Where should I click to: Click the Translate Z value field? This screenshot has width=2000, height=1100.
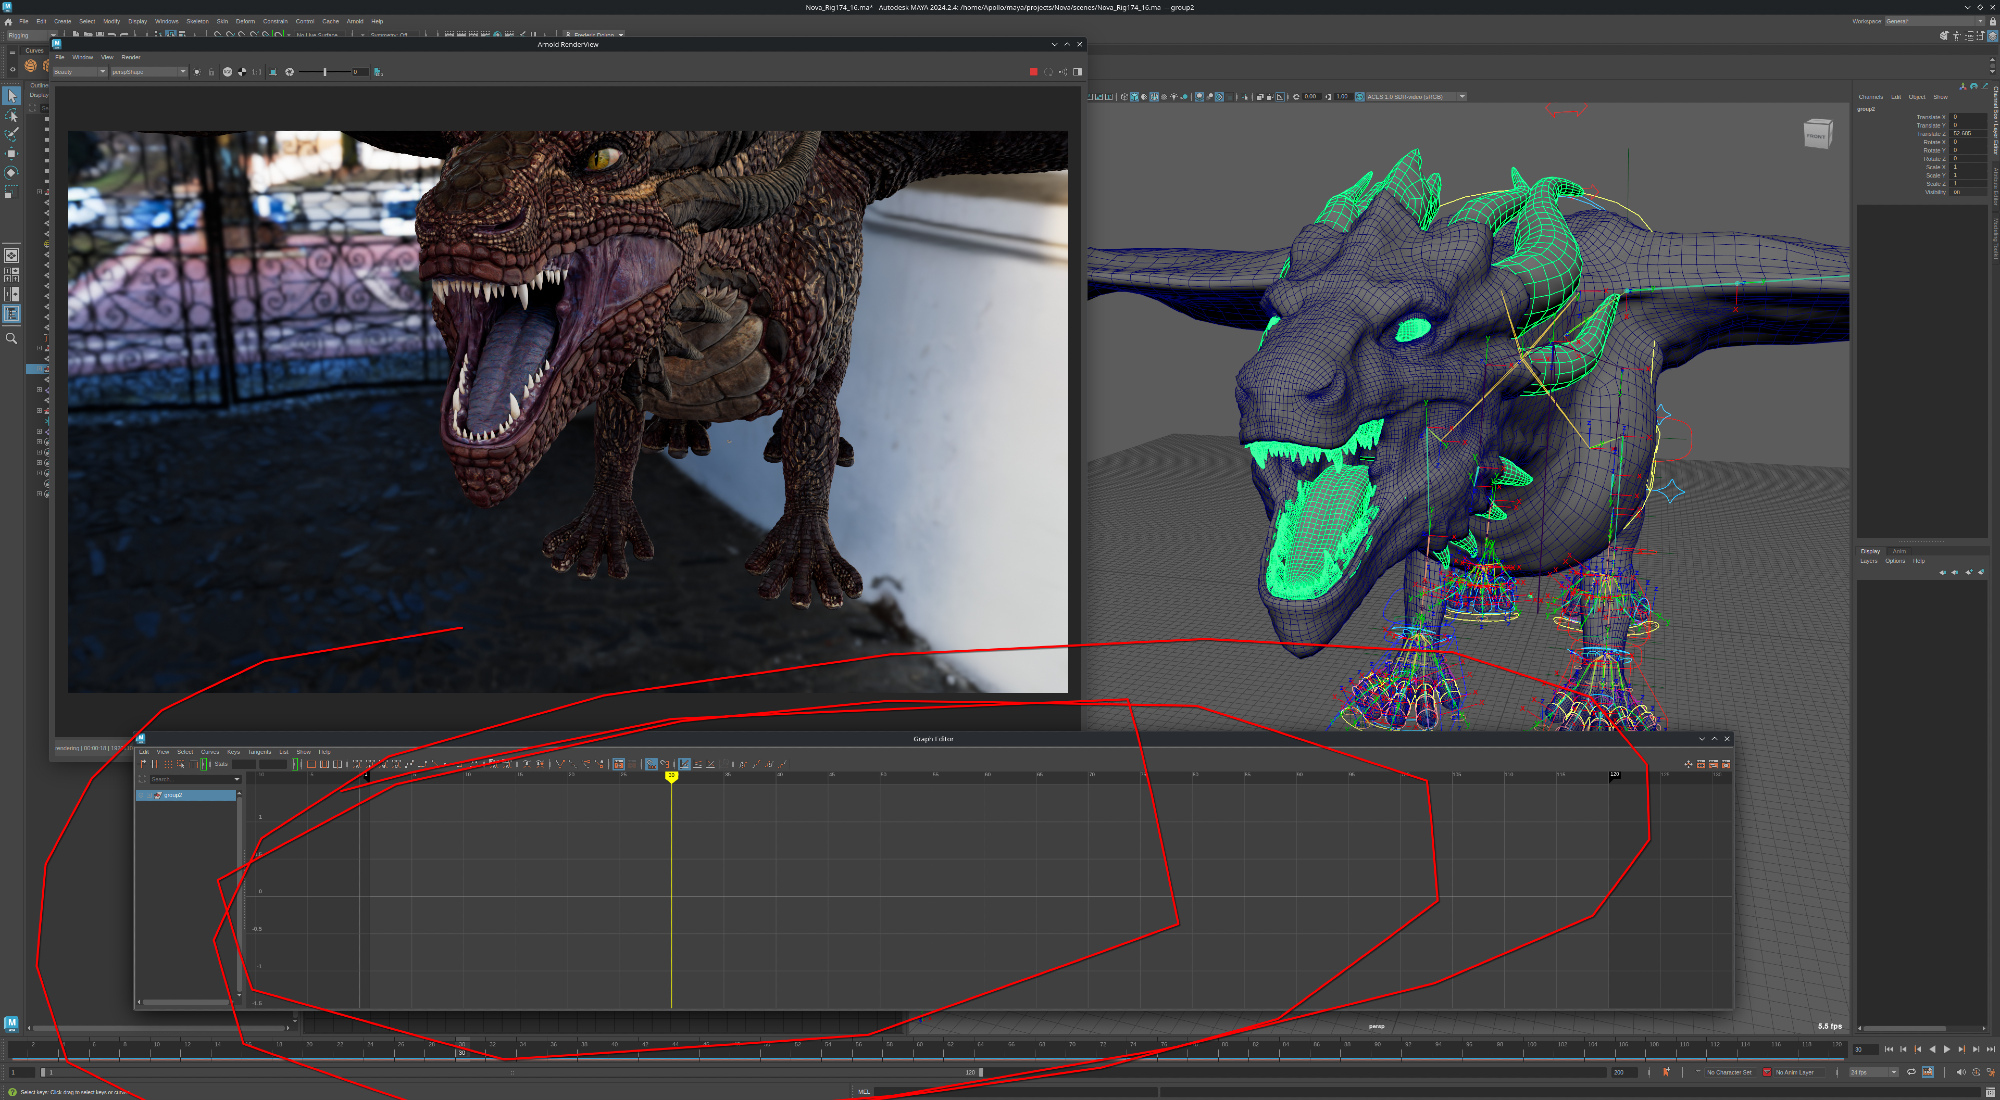(1966, 133)
